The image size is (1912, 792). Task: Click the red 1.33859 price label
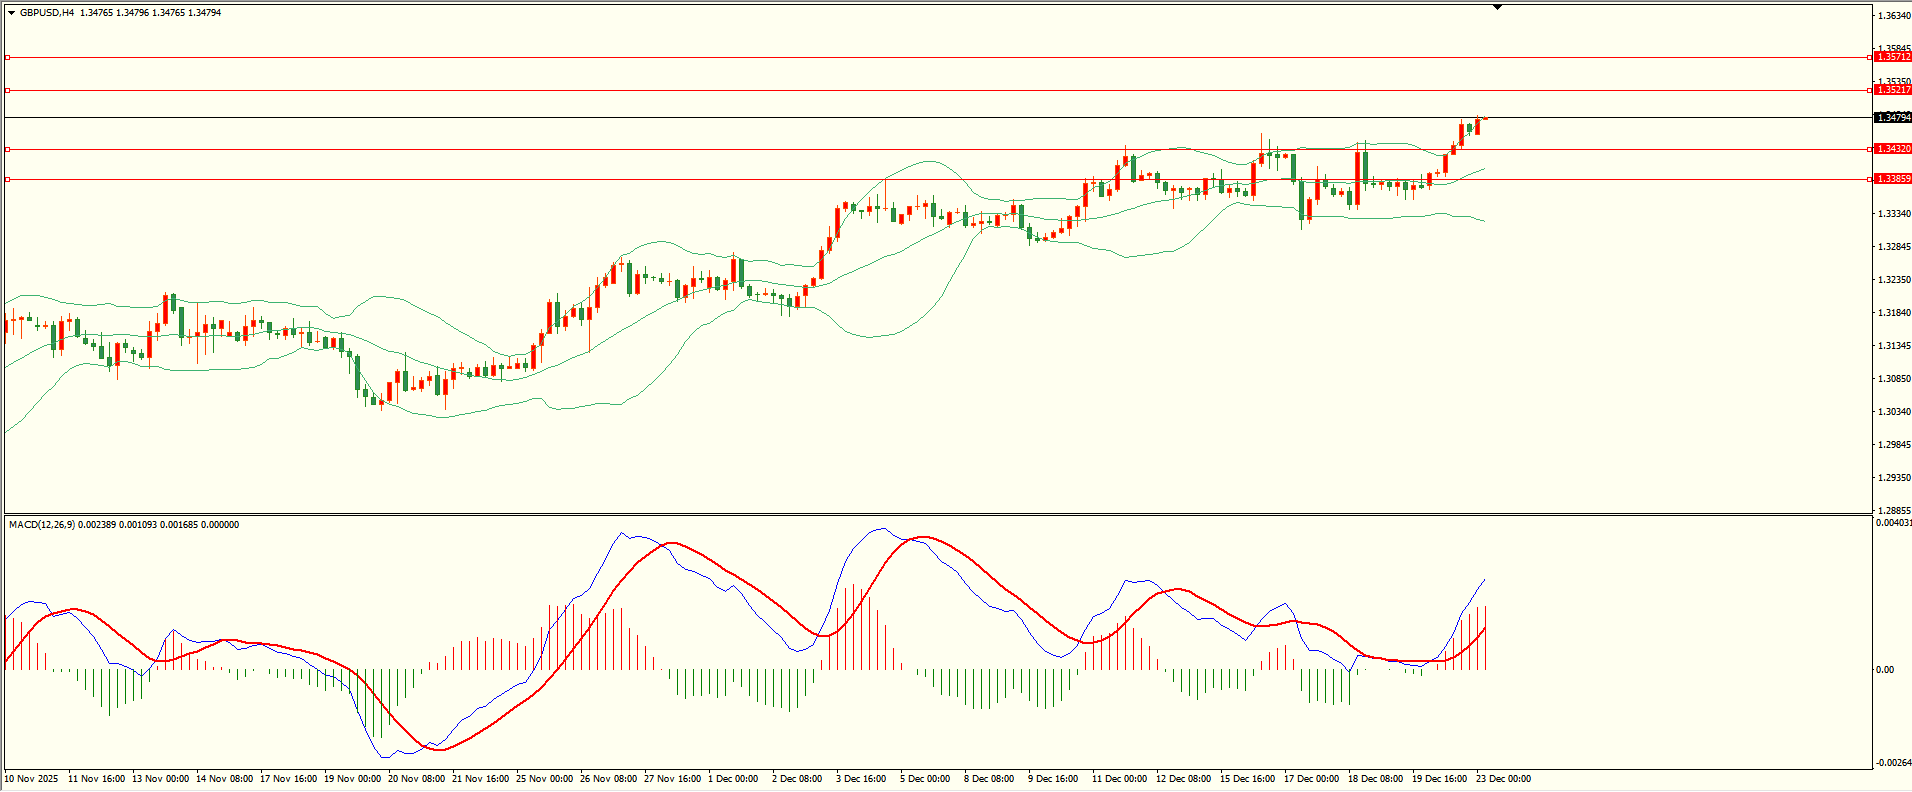[x=1892, y=179]
